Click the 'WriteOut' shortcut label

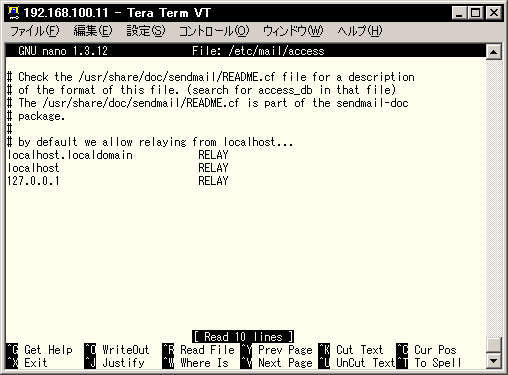click(126, 350)
